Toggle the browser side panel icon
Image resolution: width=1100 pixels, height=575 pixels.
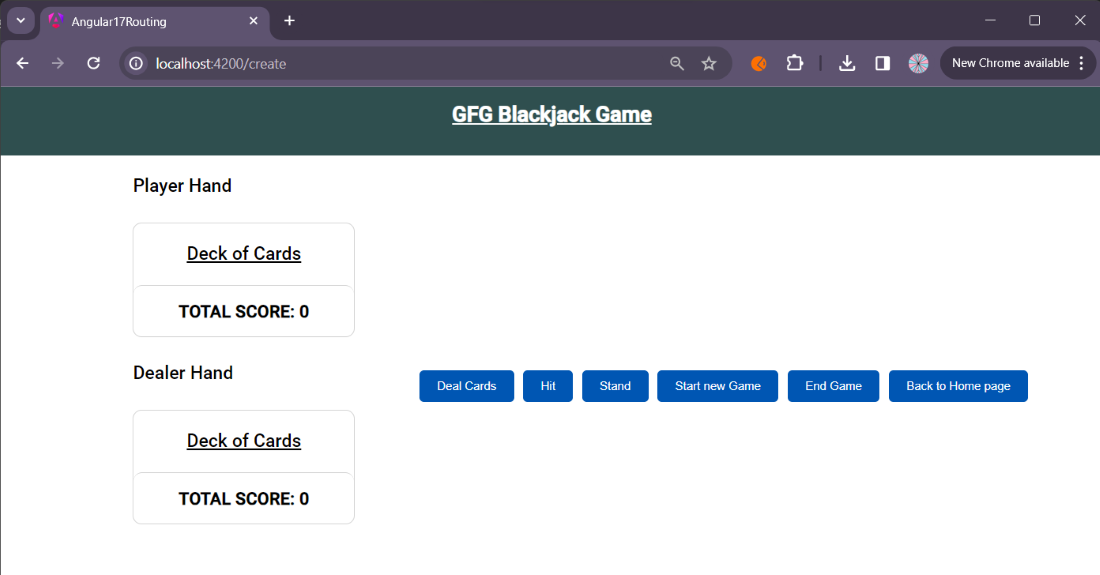[883, 64]
